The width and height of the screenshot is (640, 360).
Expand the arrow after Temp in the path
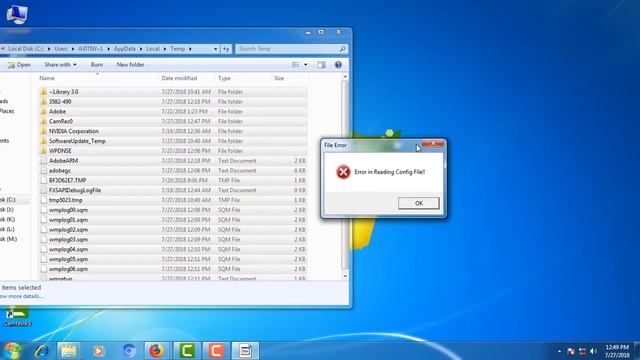190,49
